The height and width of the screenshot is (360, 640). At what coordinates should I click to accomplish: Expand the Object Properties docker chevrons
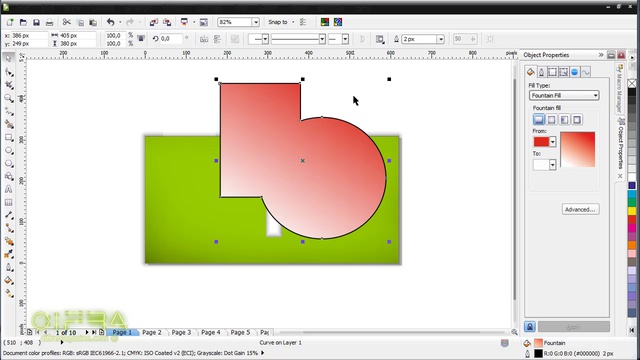(x=601, y=55)
